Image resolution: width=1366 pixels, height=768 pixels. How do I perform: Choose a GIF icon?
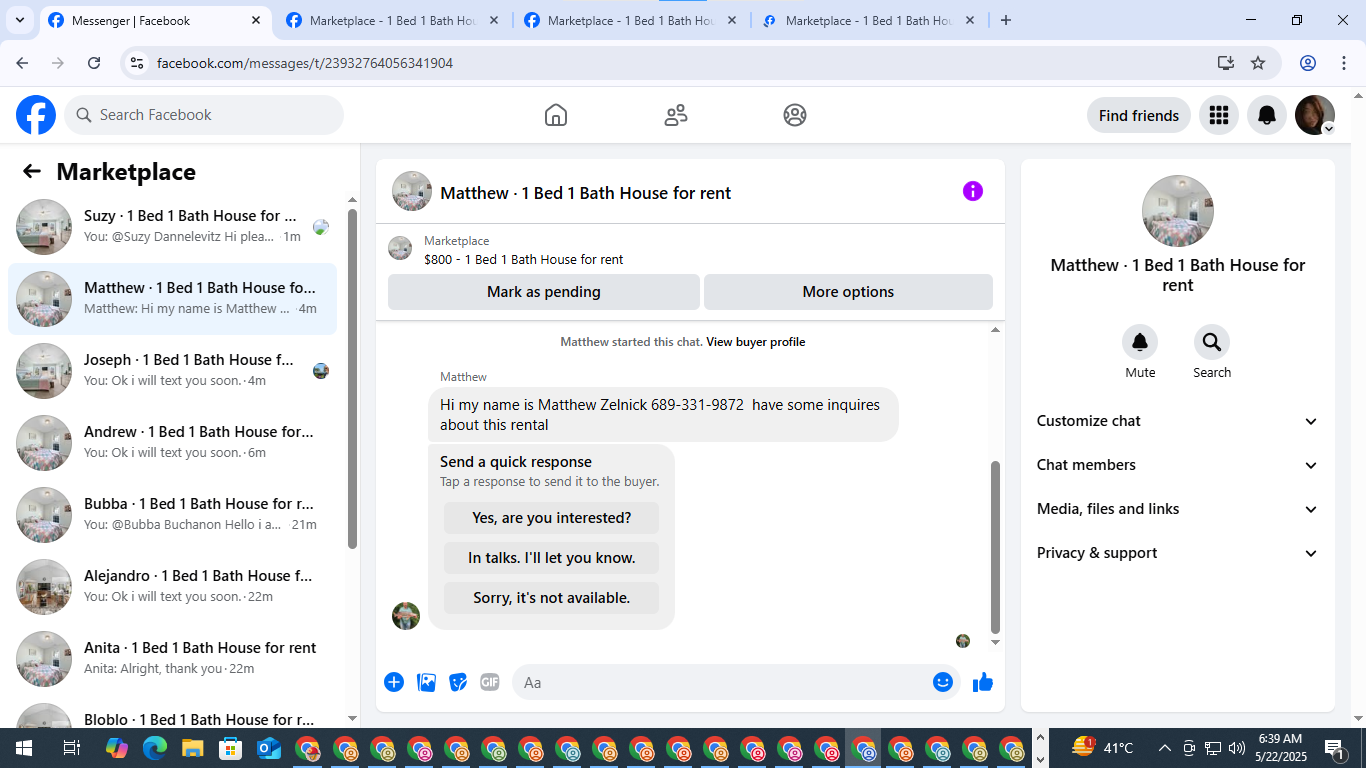click(x=490, y=682)
